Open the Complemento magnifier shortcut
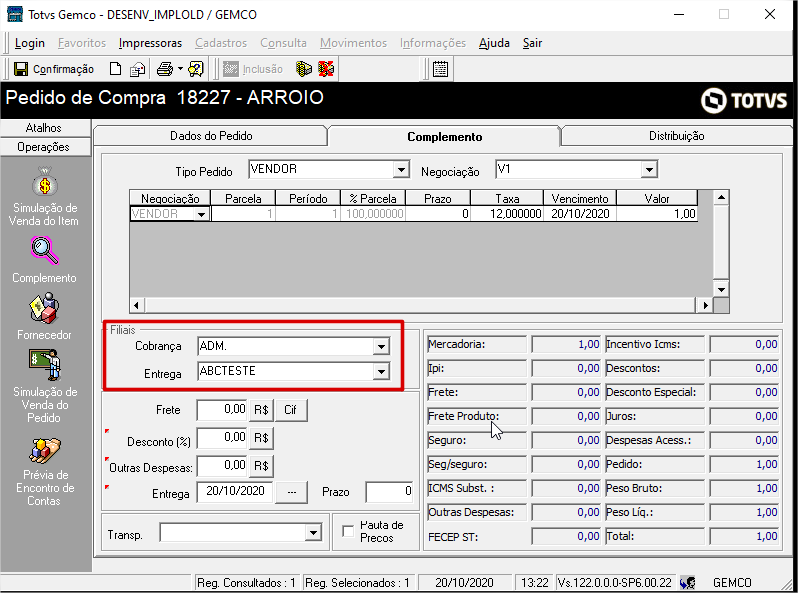 coord(45,250)
